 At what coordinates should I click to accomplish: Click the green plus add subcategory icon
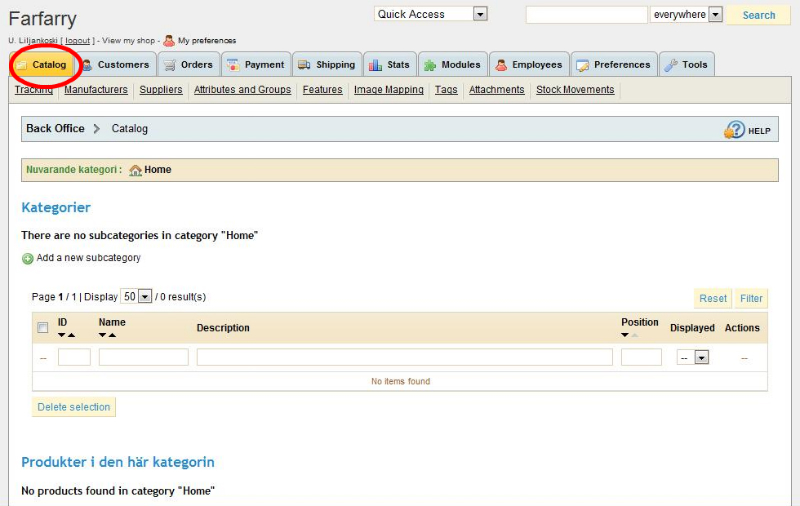28,259
